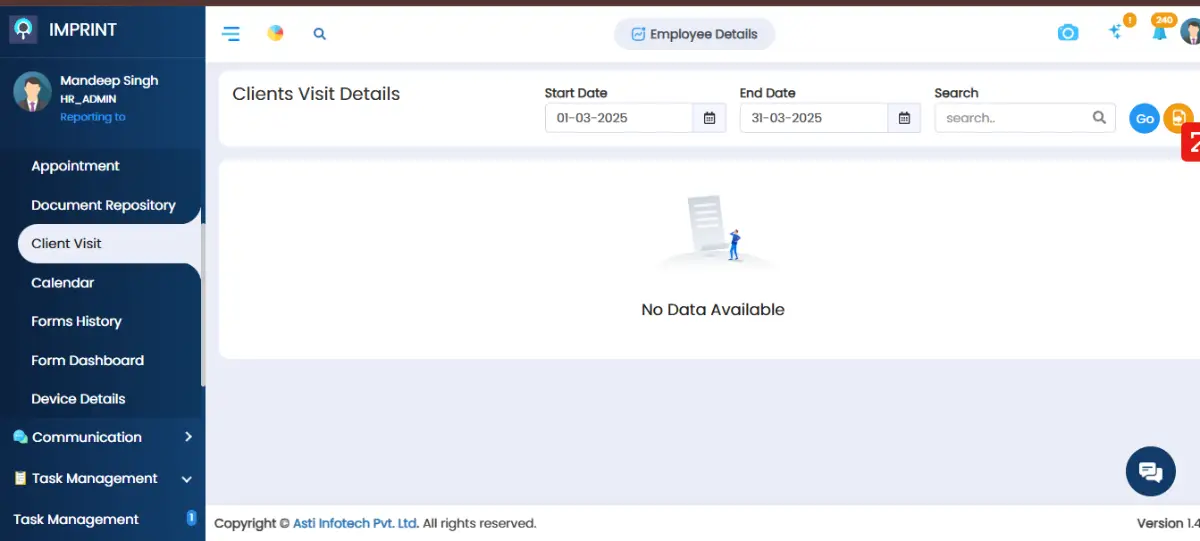Screen dimensions: 1200x541
Task: Open notifications bell showing 240
Action: (x=1159, y=32)
